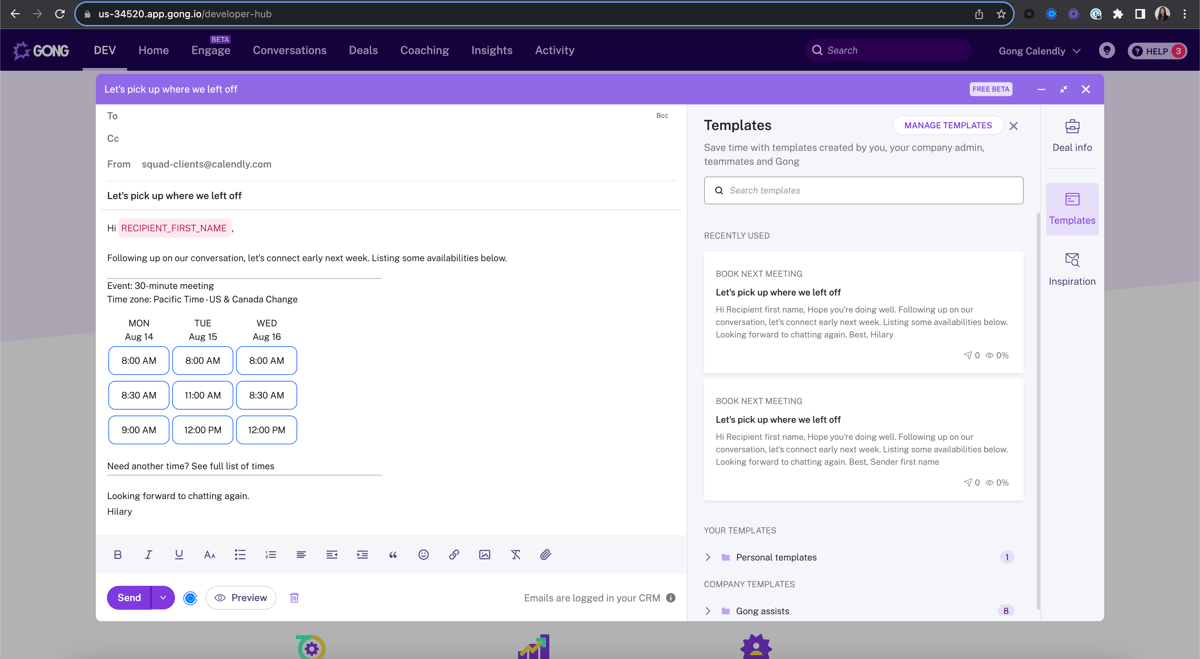
Task: Open the Engage beta tab
Action: (211, 50)
